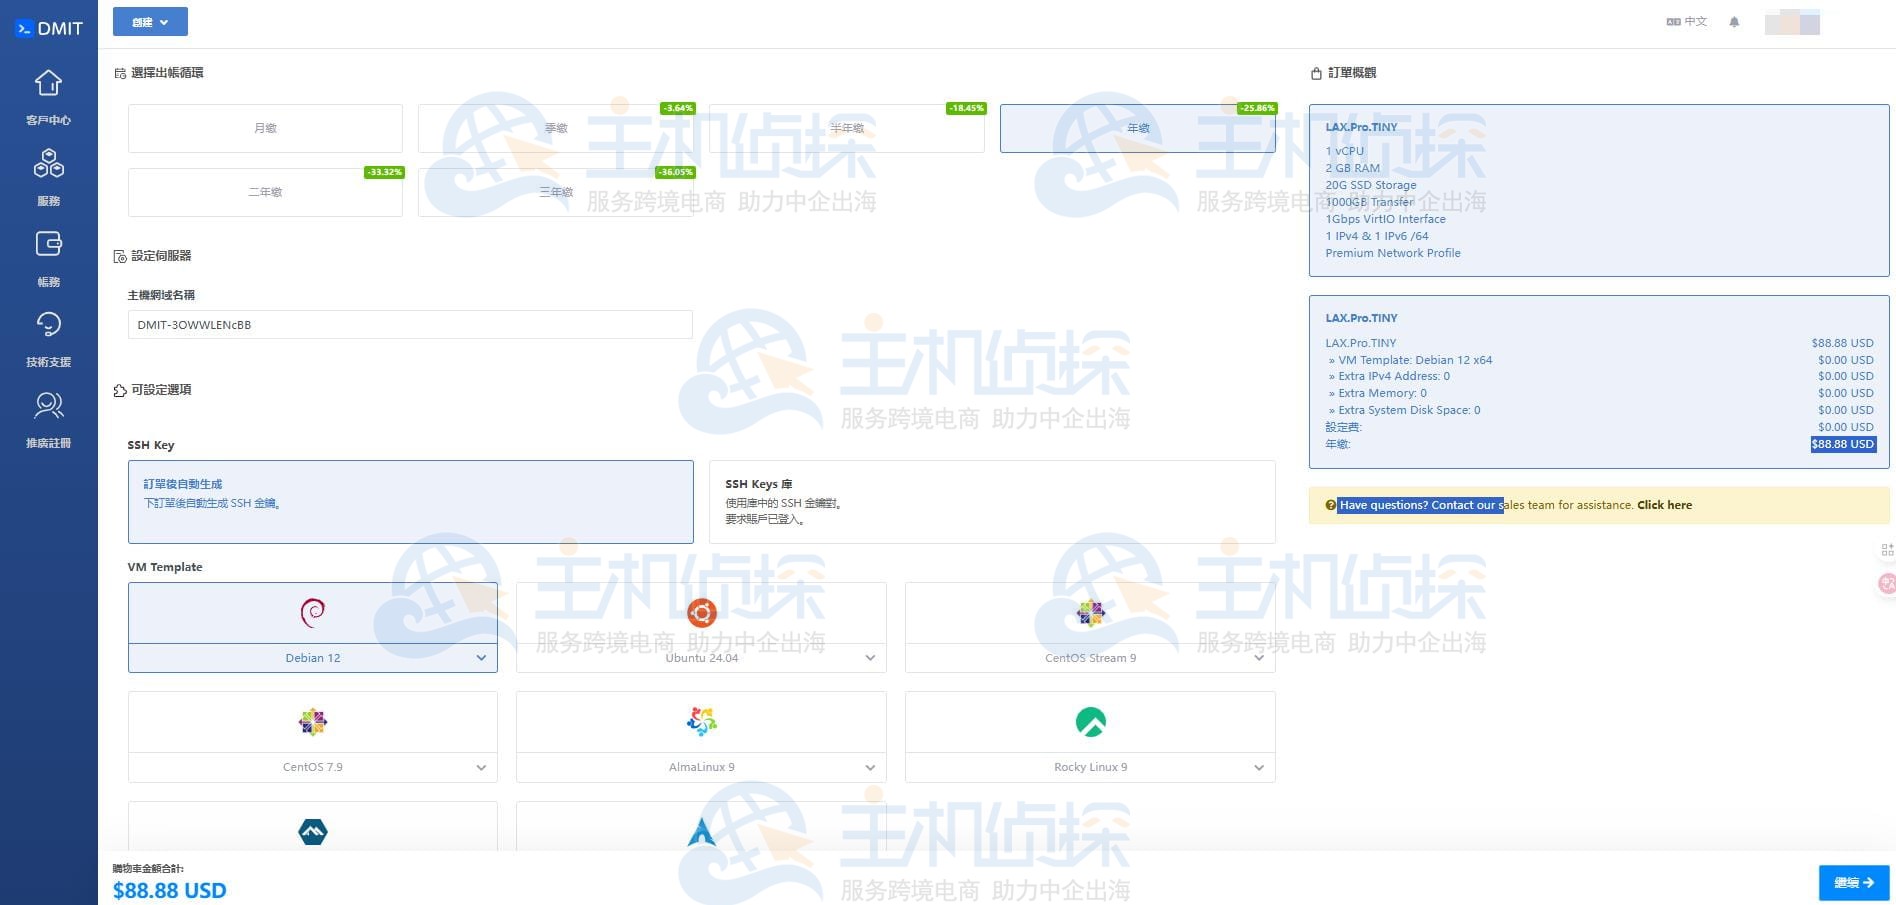
Task: Select the Rocky Linux logo template
Action: [1090, 721]
